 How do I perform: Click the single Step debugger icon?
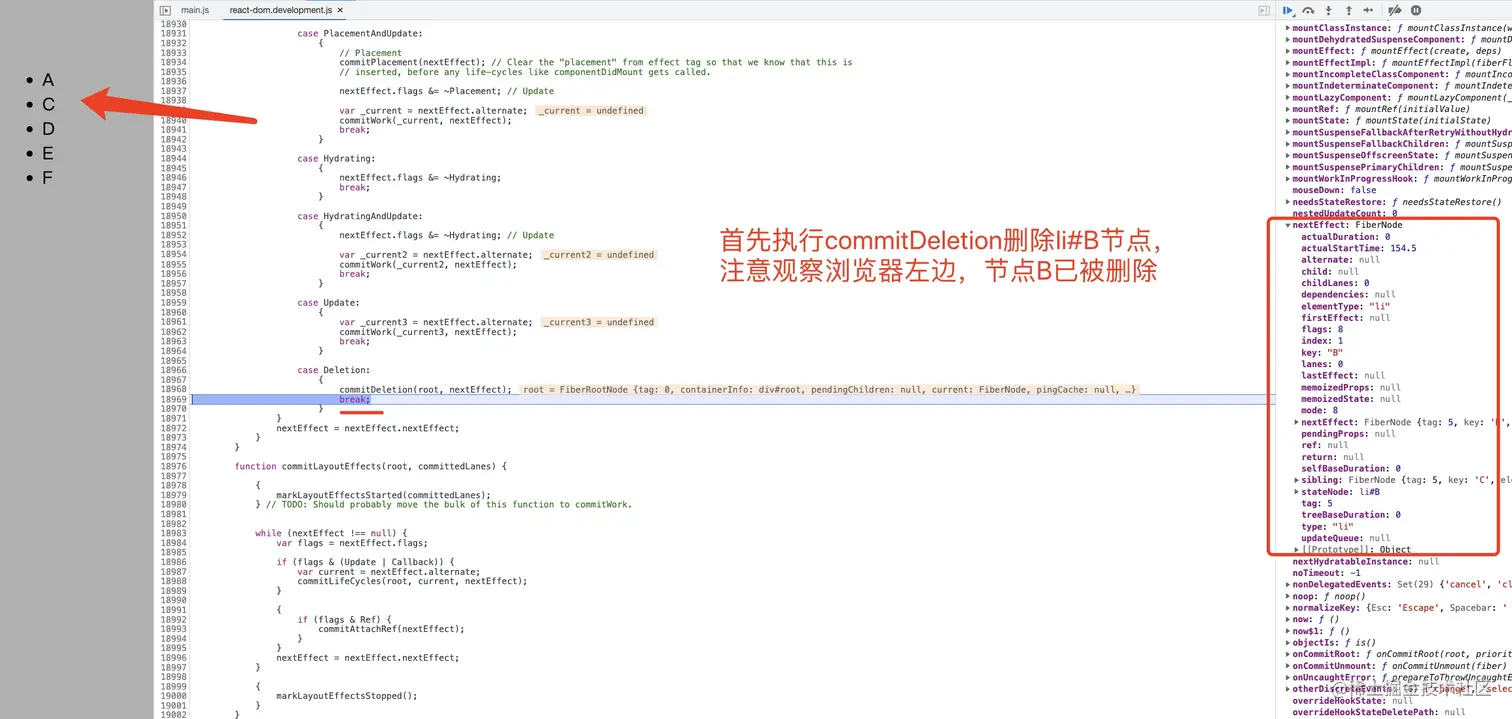(x=1368, y=10)
